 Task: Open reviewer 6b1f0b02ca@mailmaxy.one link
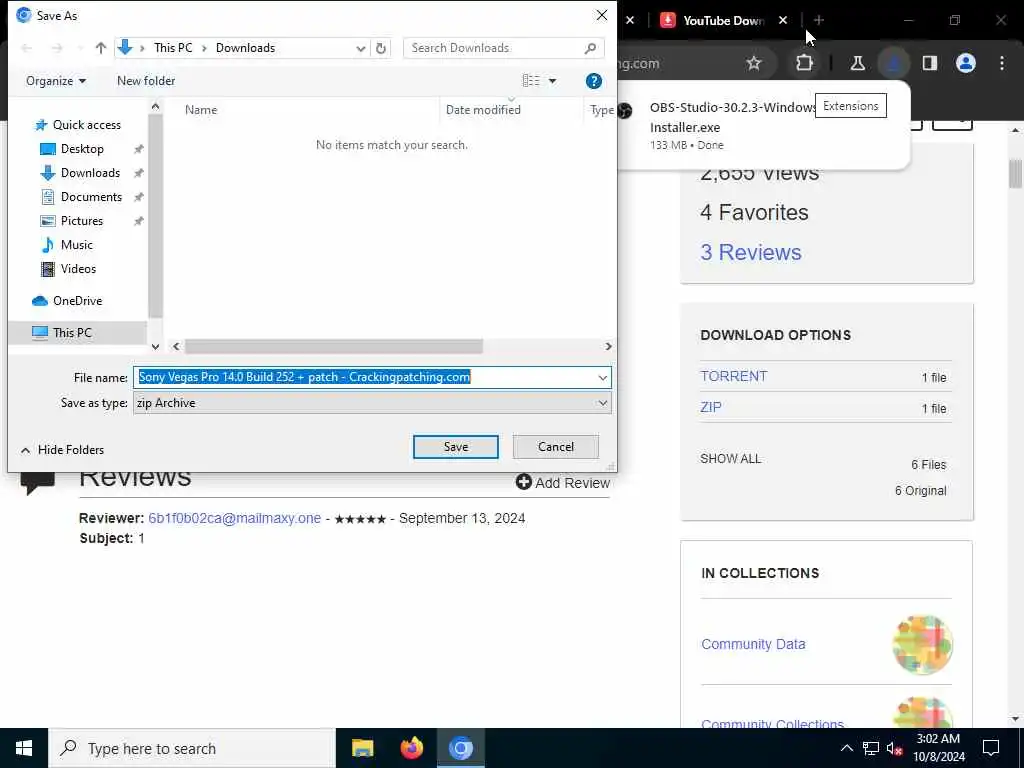(x=234, y=518)
